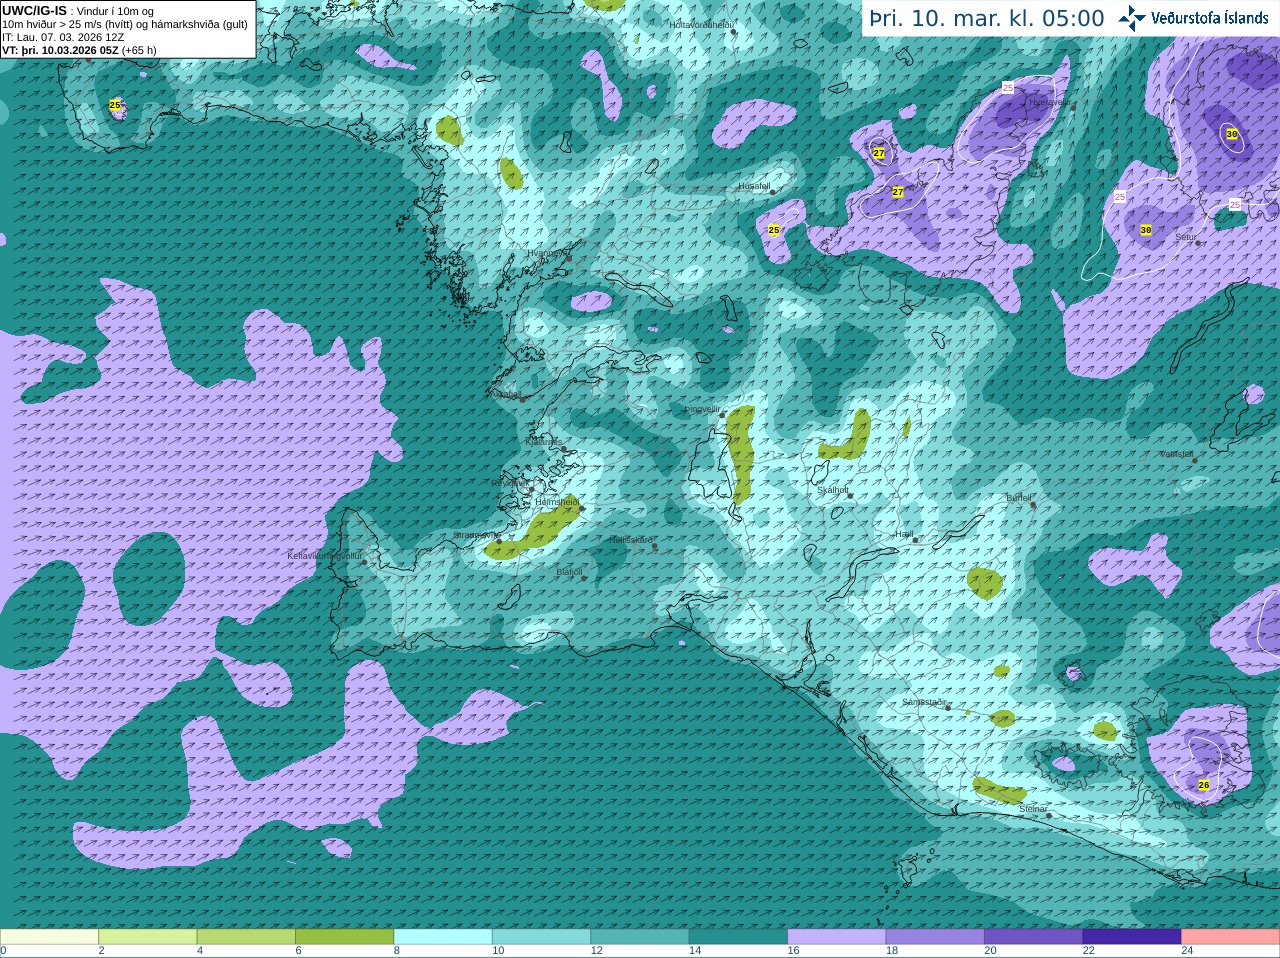Select the 16–18 m/s lavender legend swatch

tap(837, 937)
